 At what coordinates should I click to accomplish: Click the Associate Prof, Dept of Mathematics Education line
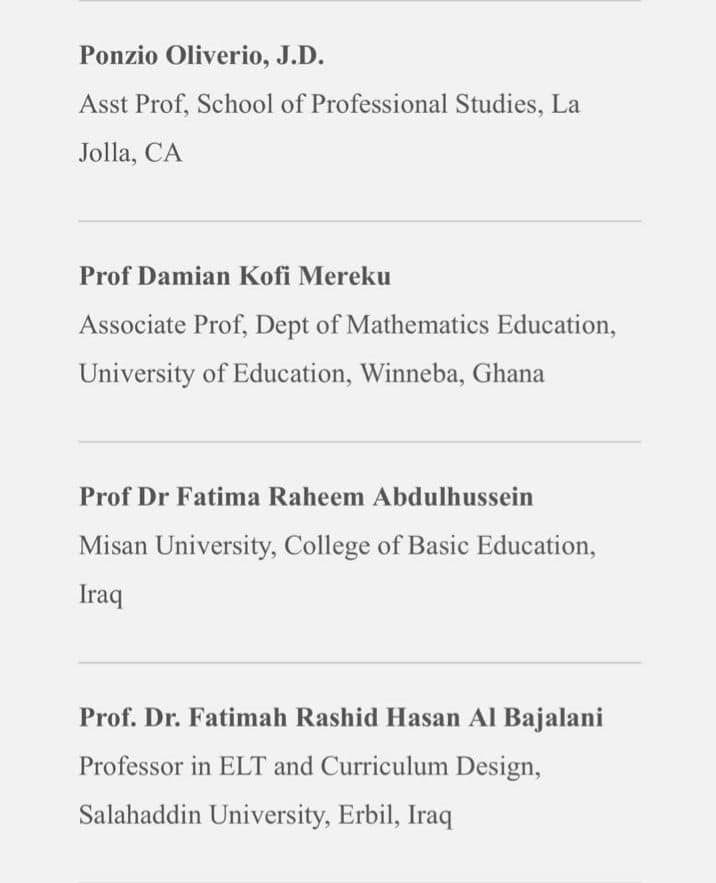click(347, 325)
